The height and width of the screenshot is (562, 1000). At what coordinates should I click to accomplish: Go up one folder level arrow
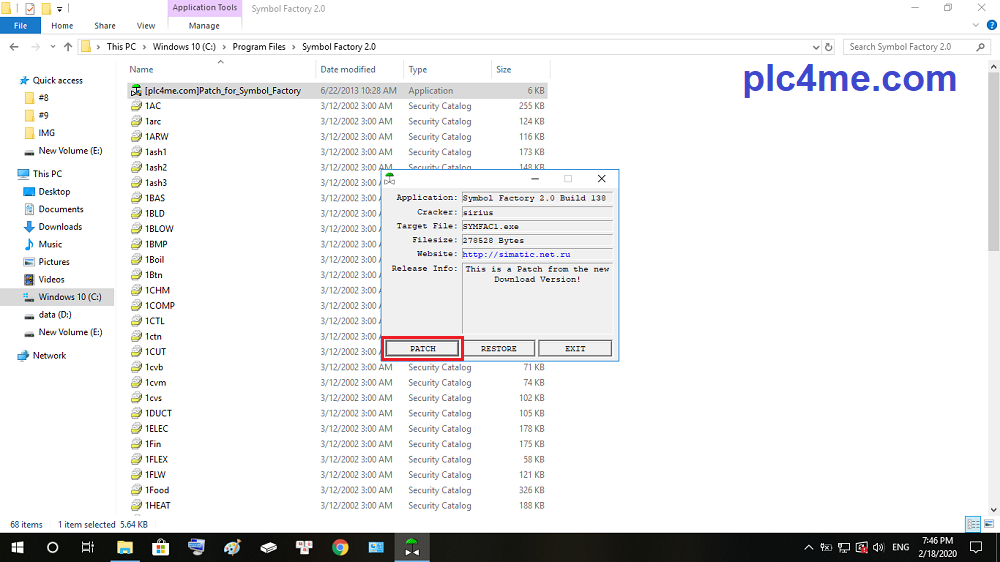pyautogui.click(x=68, y=47)
